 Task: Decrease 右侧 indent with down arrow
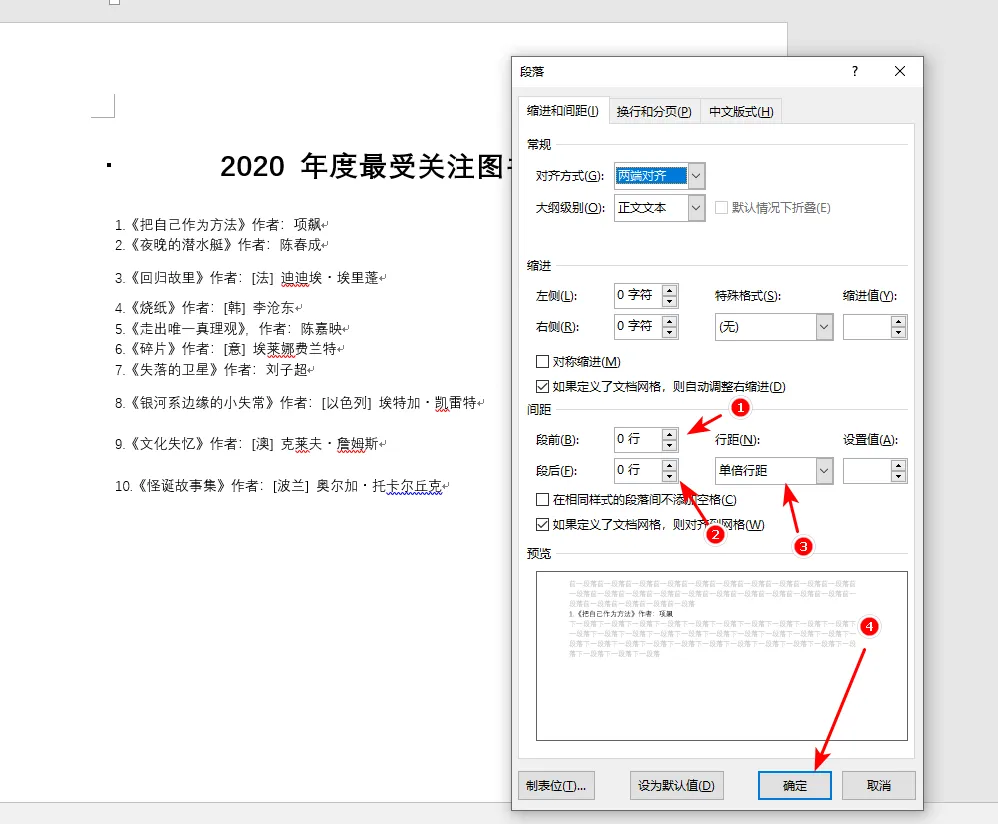coord(670,332)
